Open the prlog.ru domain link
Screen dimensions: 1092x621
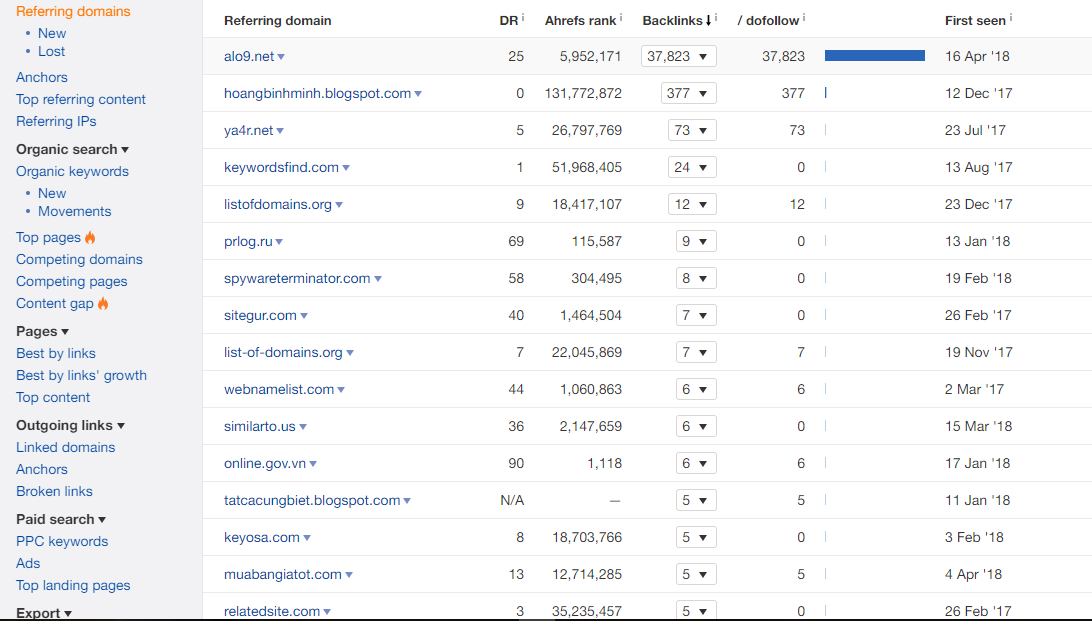[248, 241]
